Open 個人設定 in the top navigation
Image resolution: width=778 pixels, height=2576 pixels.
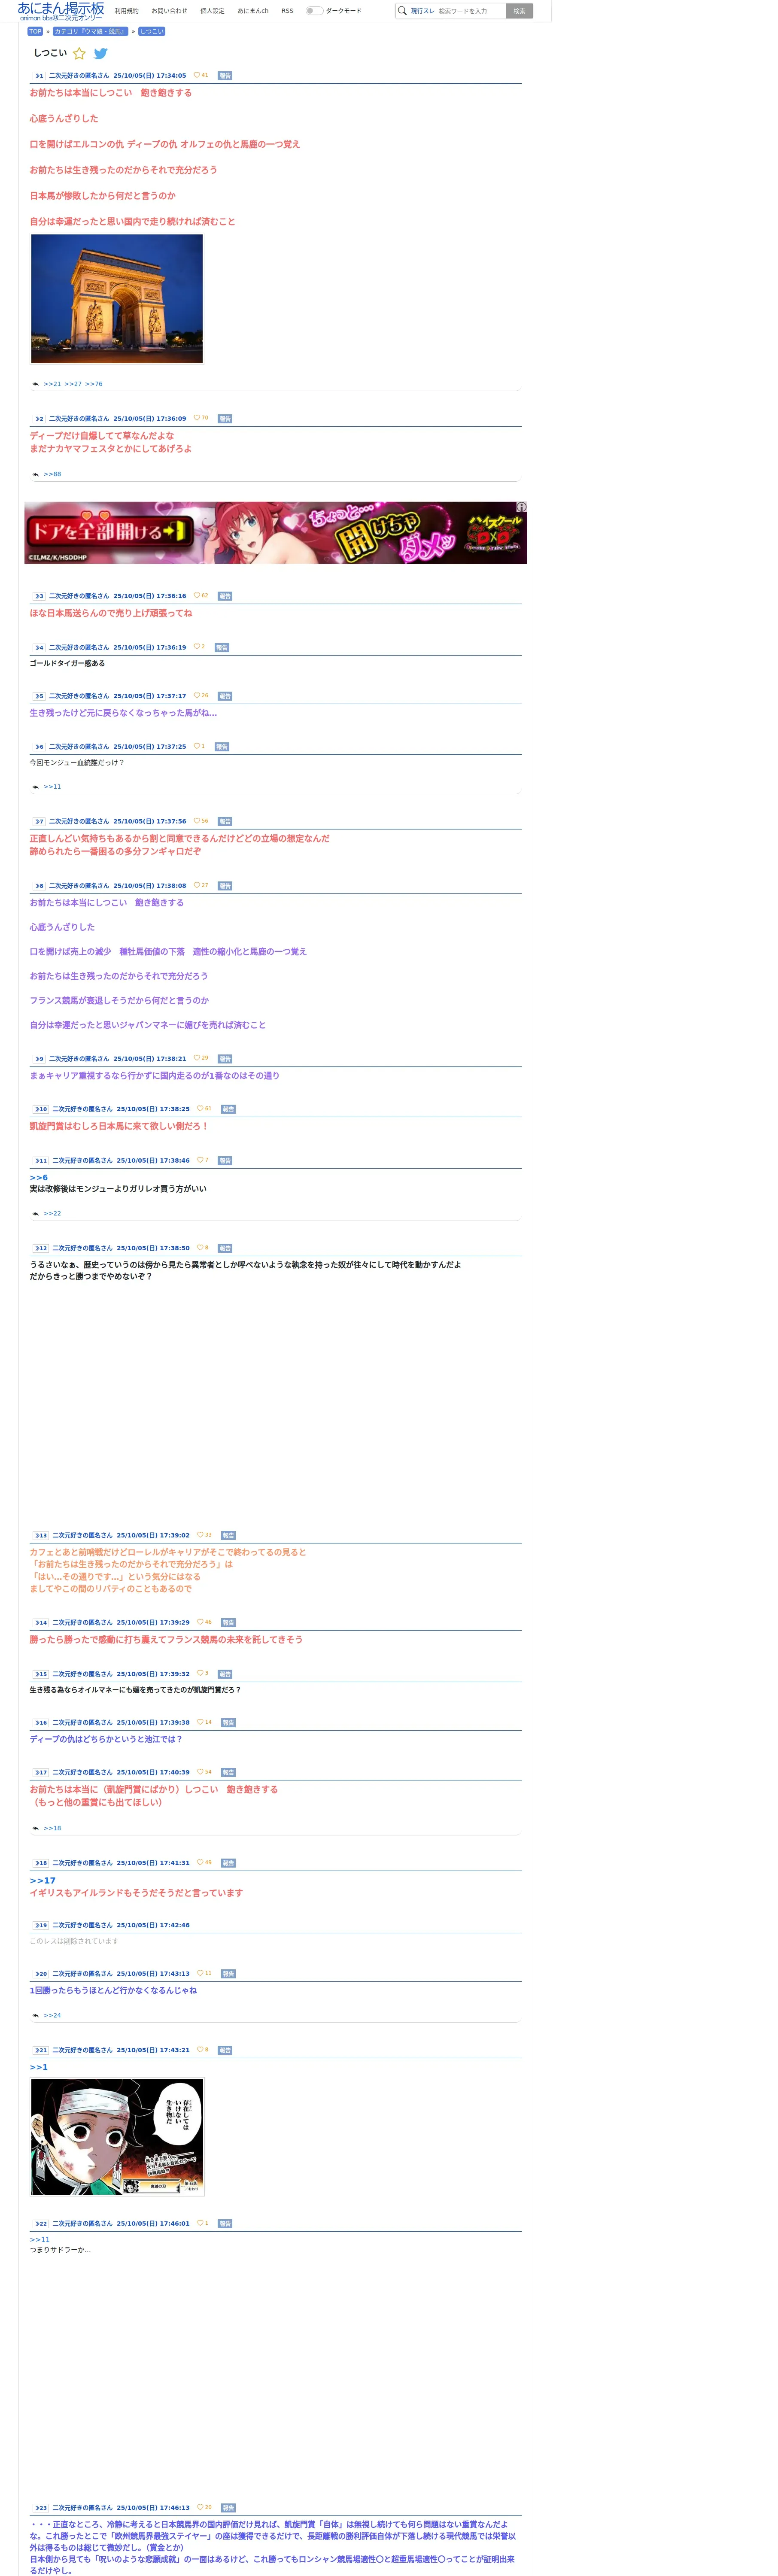click(x=212, y=11)
